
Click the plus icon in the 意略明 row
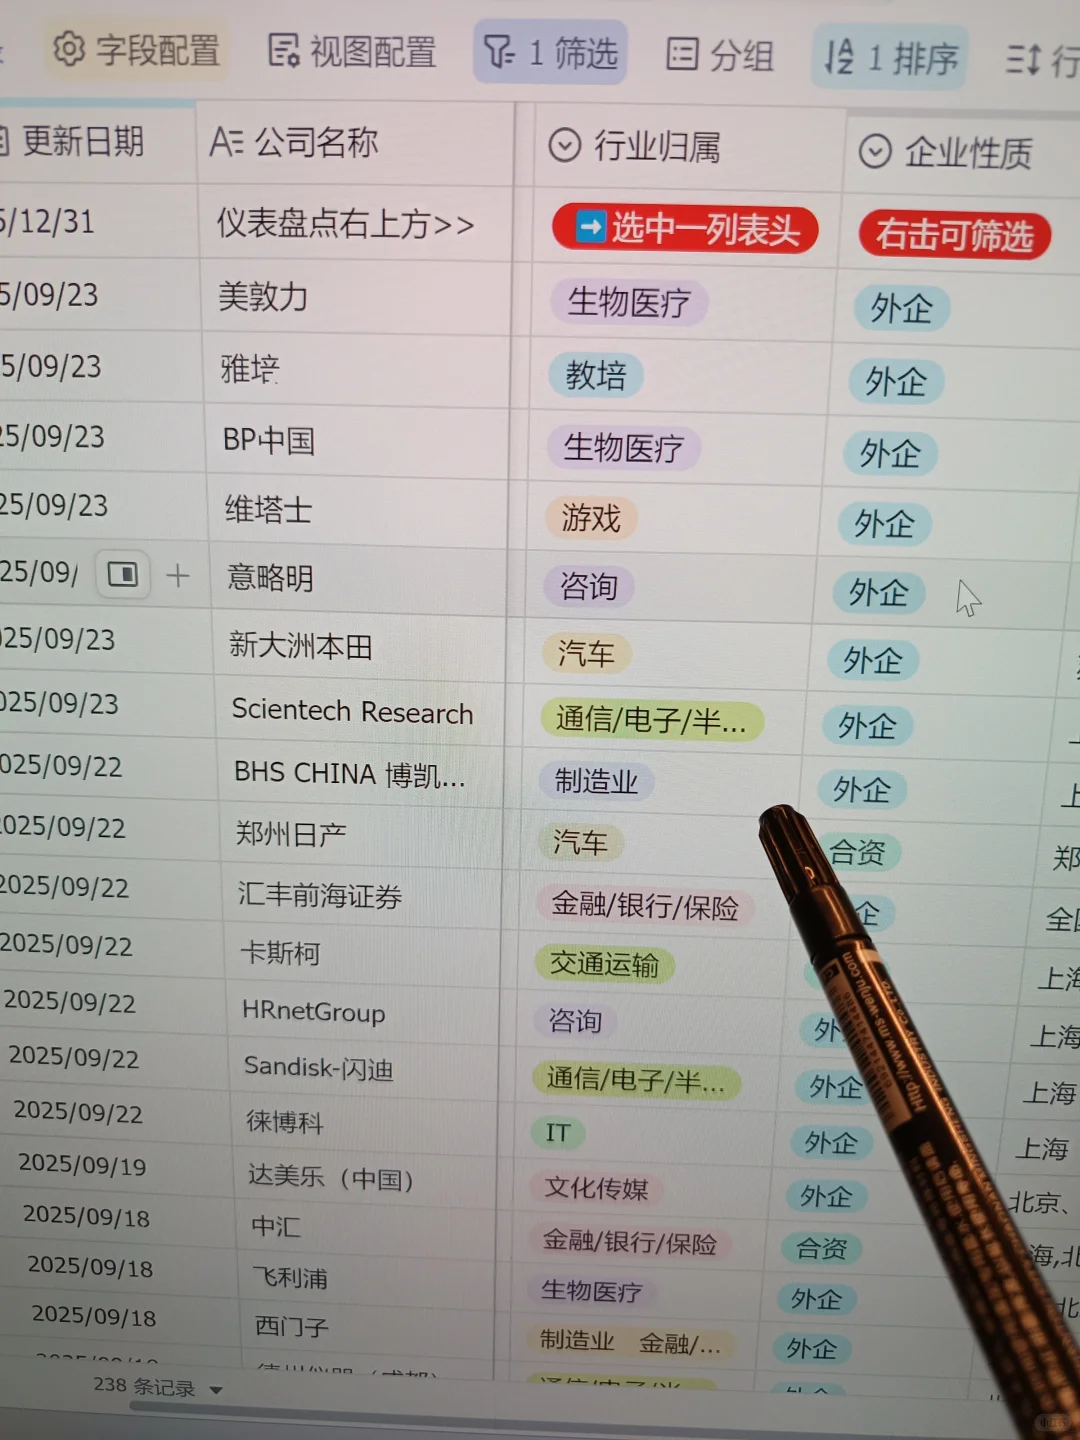pos(178,575)
